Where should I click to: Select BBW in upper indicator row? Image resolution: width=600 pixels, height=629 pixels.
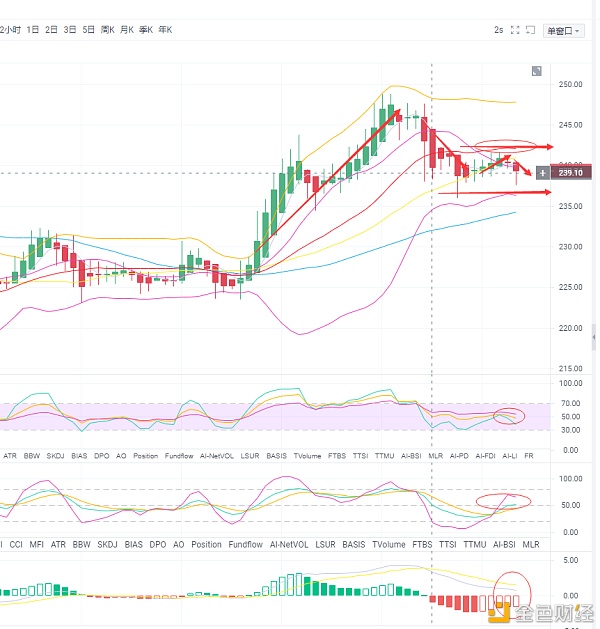coord(32,456)
